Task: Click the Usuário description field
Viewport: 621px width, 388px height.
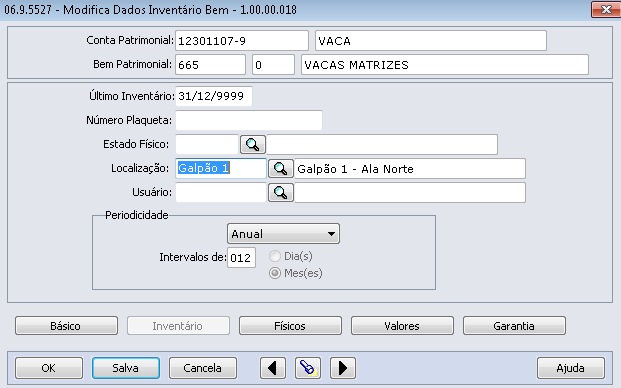Action: (410, 192)
